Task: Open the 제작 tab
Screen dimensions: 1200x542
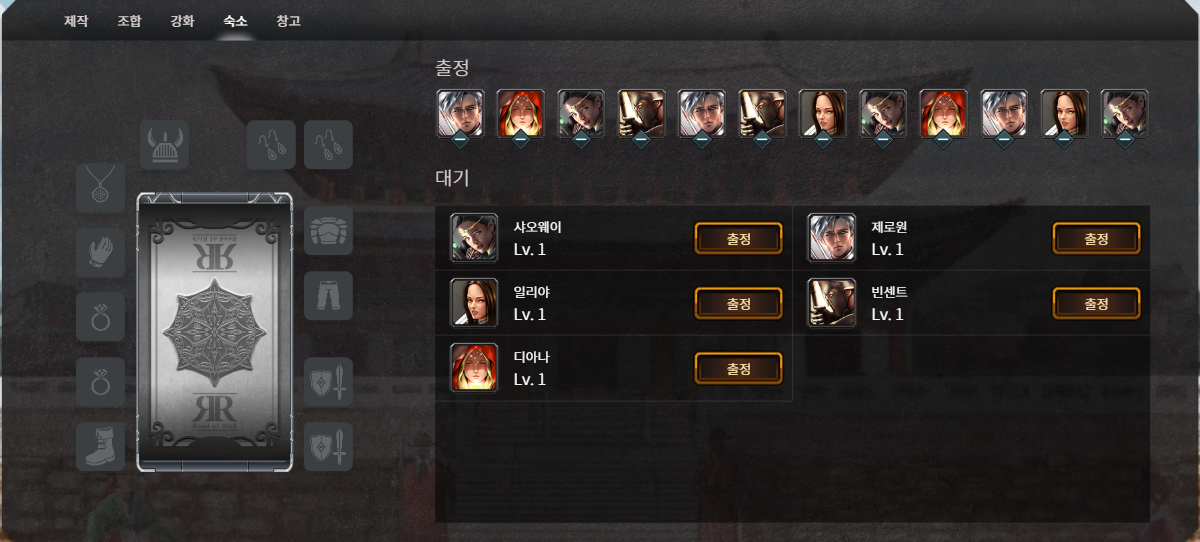Action: click(76, 20)
